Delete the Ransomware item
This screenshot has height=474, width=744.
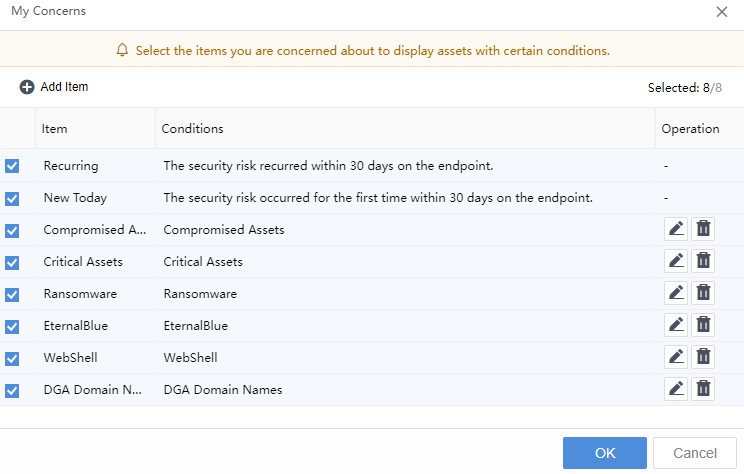click(704, 293)
